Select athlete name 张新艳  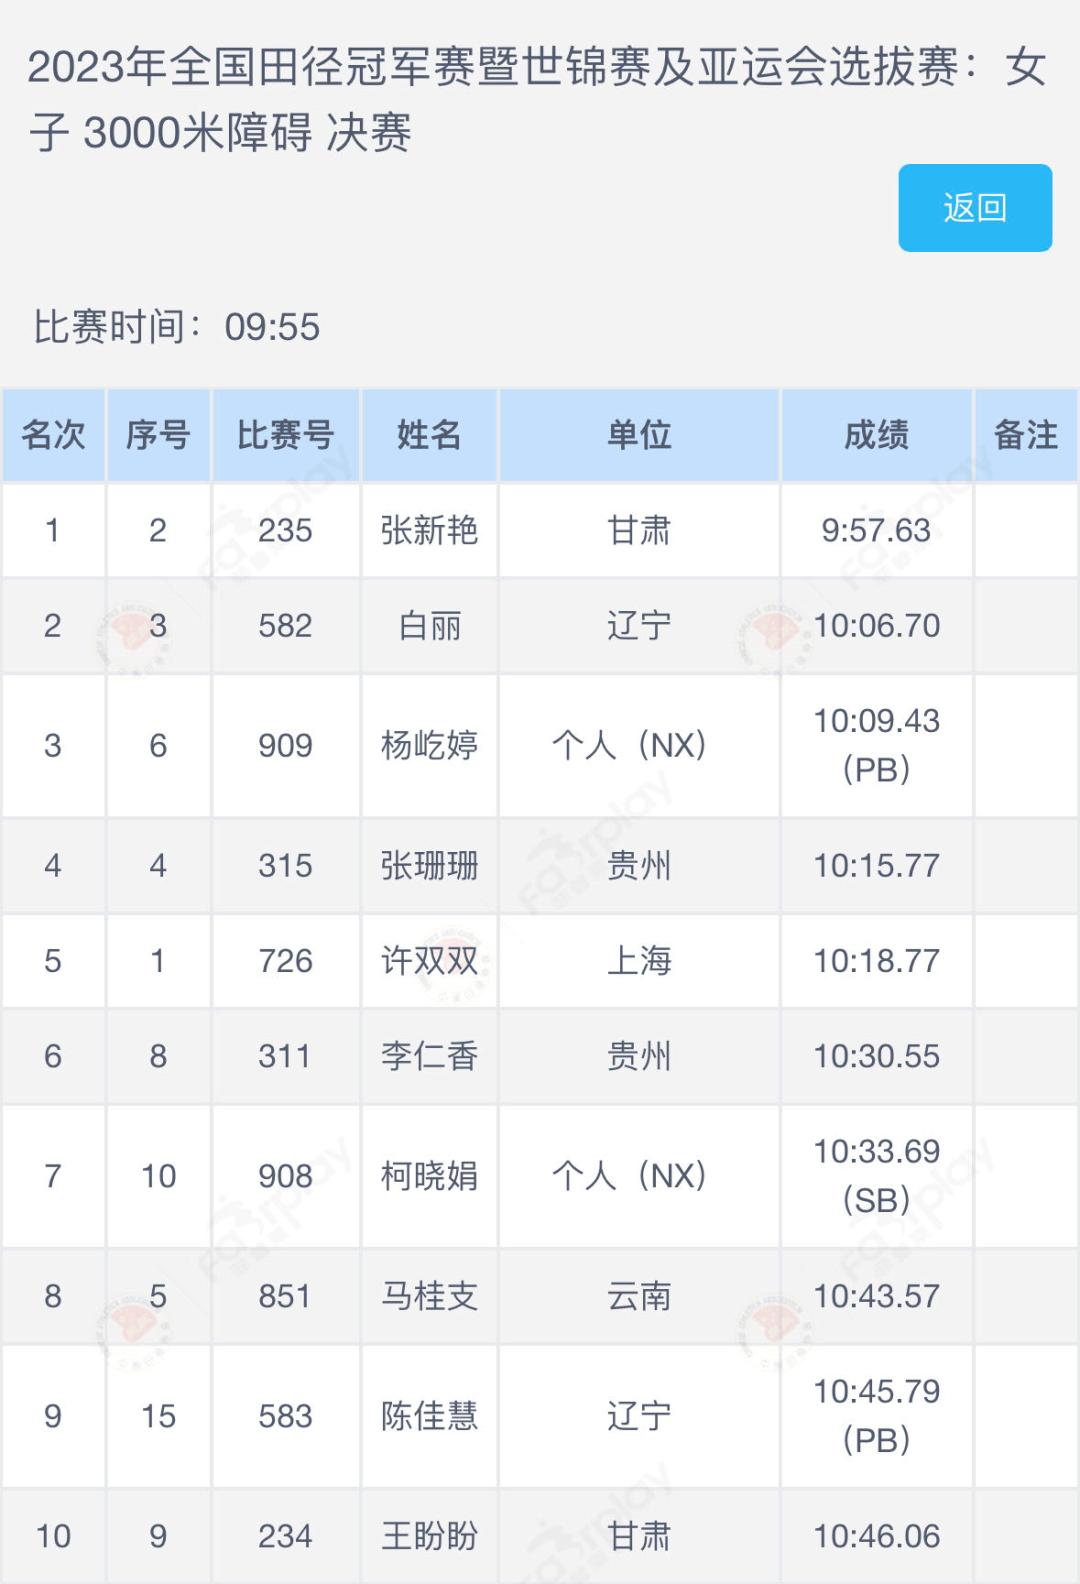tap(430, 531)
